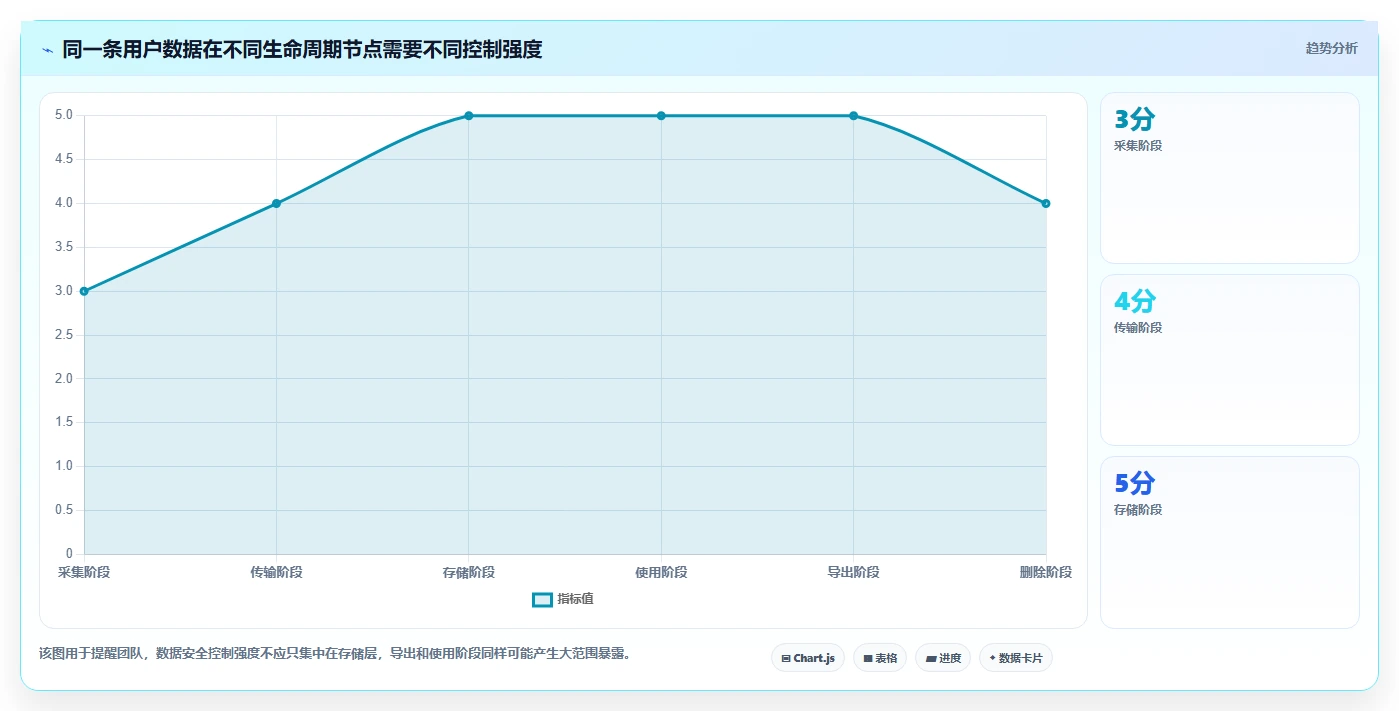The height and width of the screenshot is (711, 1399).
Task: Click the 采集阶段 x-axis label
Action: click(x=84, y=572)
